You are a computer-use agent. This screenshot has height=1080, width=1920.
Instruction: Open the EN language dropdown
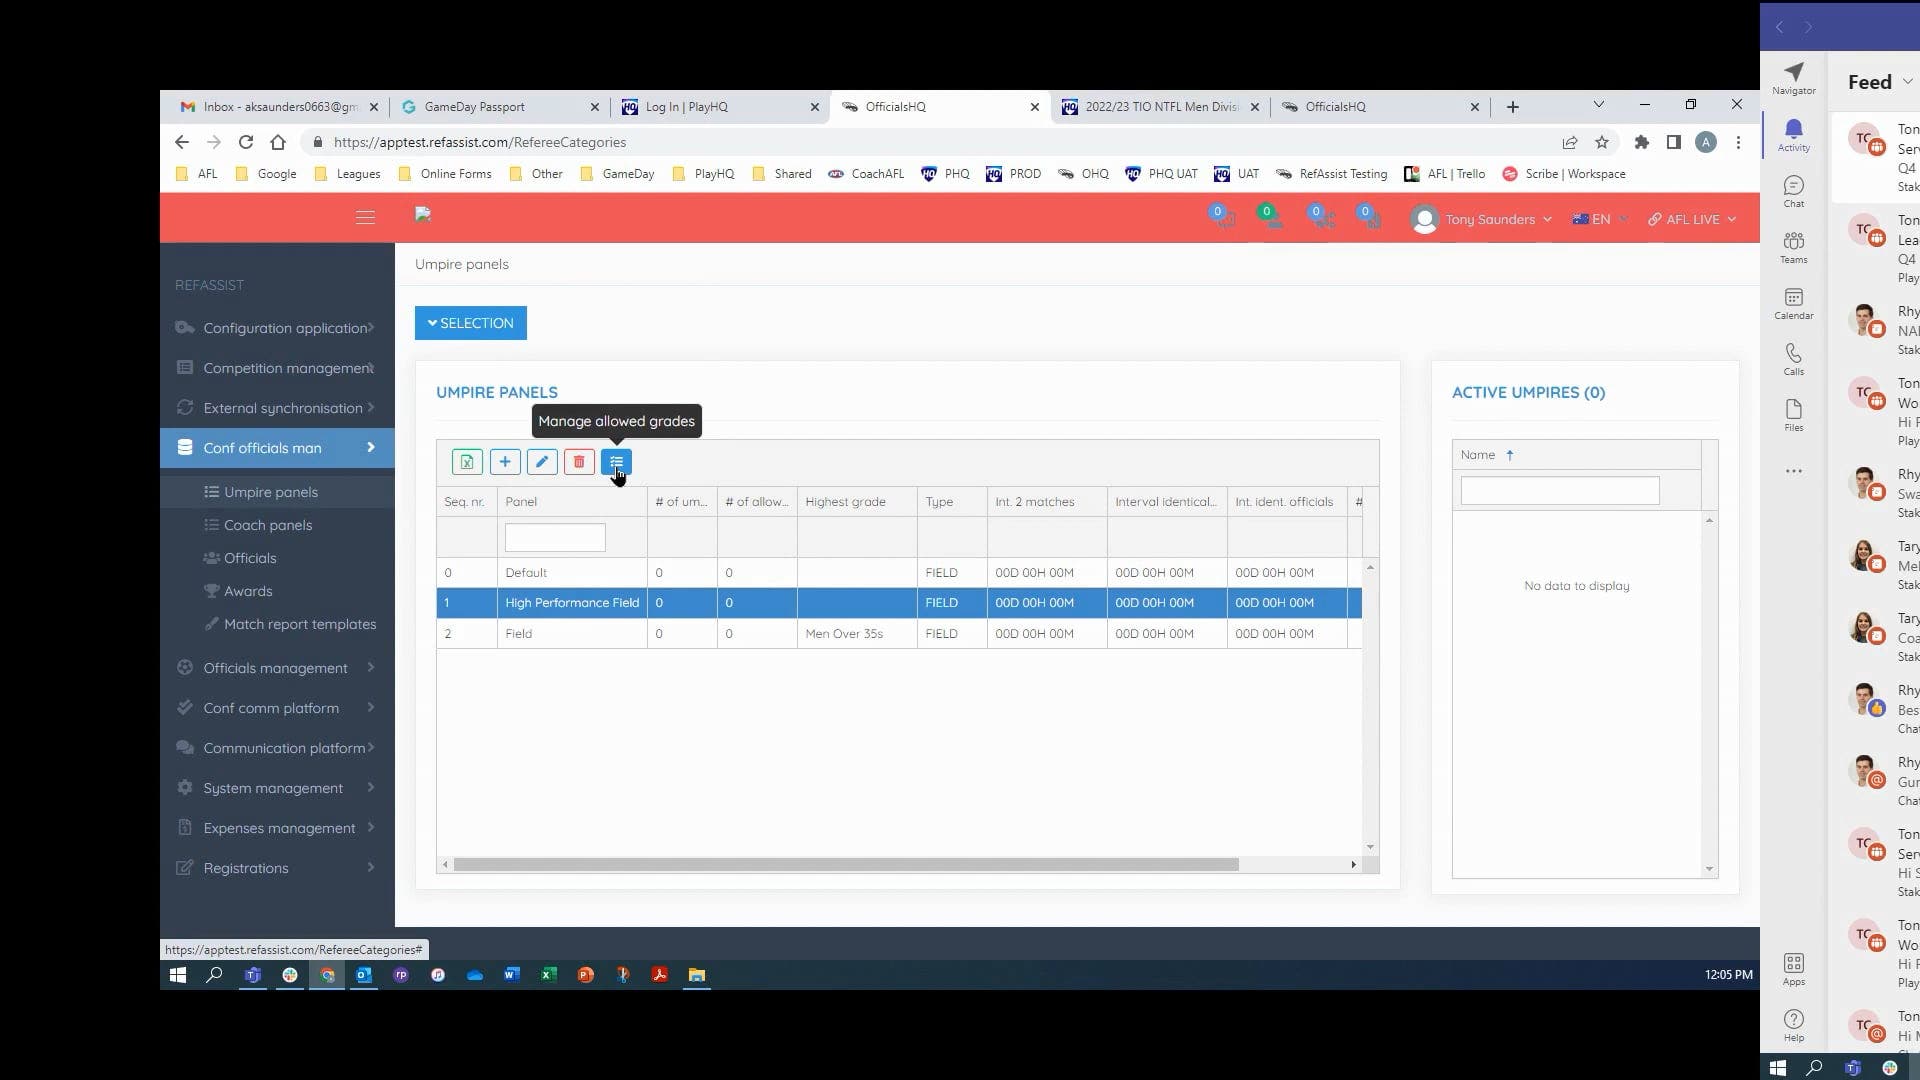(1600, 219)
